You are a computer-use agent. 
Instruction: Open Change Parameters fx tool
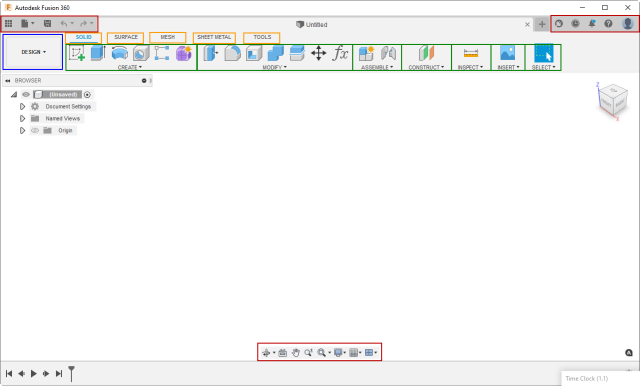340,53
